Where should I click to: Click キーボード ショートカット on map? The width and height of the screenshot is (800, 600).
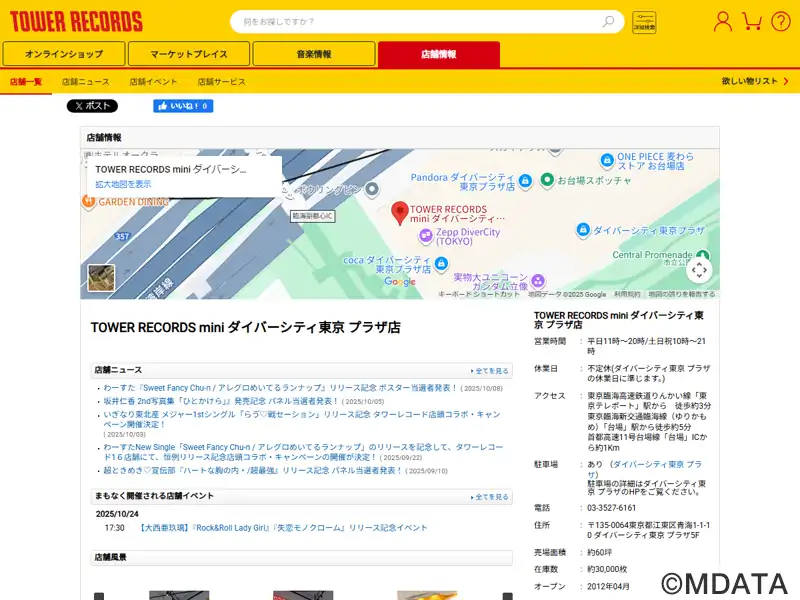point(479,294)
